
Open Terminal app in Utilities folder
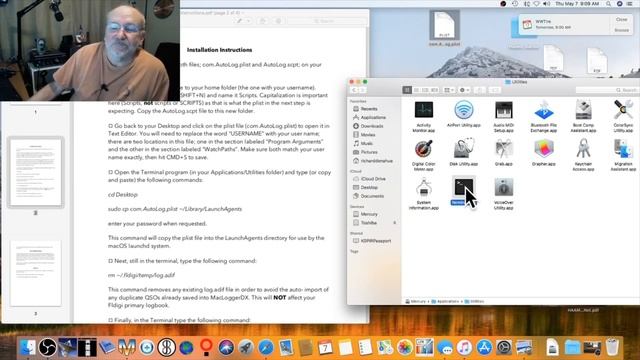tap(463, 188)
